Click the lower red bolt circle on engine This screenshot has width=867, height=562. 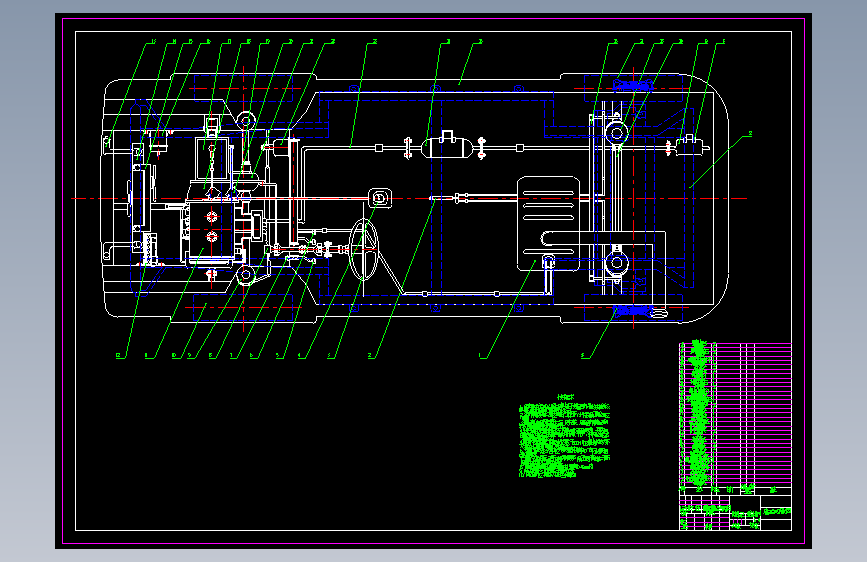[212, 237]
